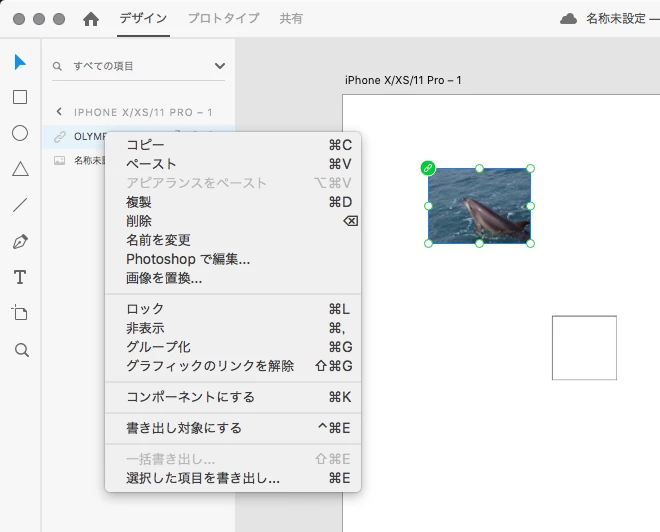The height and width of the screenshot is (532, 660).
Task: Select the Polygon triangle tool
Action: point(20,169)
